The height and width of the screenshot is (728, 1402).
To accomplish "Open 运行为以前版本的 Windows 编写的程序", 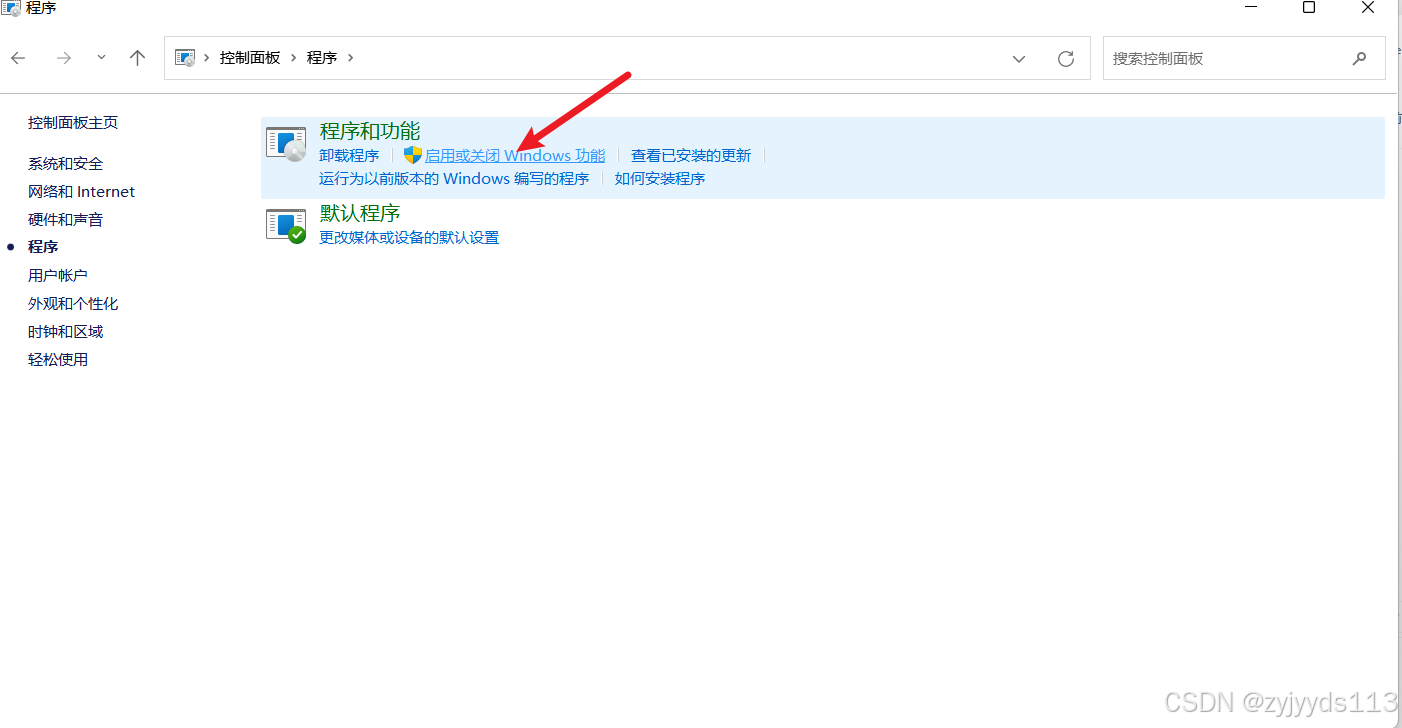I will click(x=454, y=178).
